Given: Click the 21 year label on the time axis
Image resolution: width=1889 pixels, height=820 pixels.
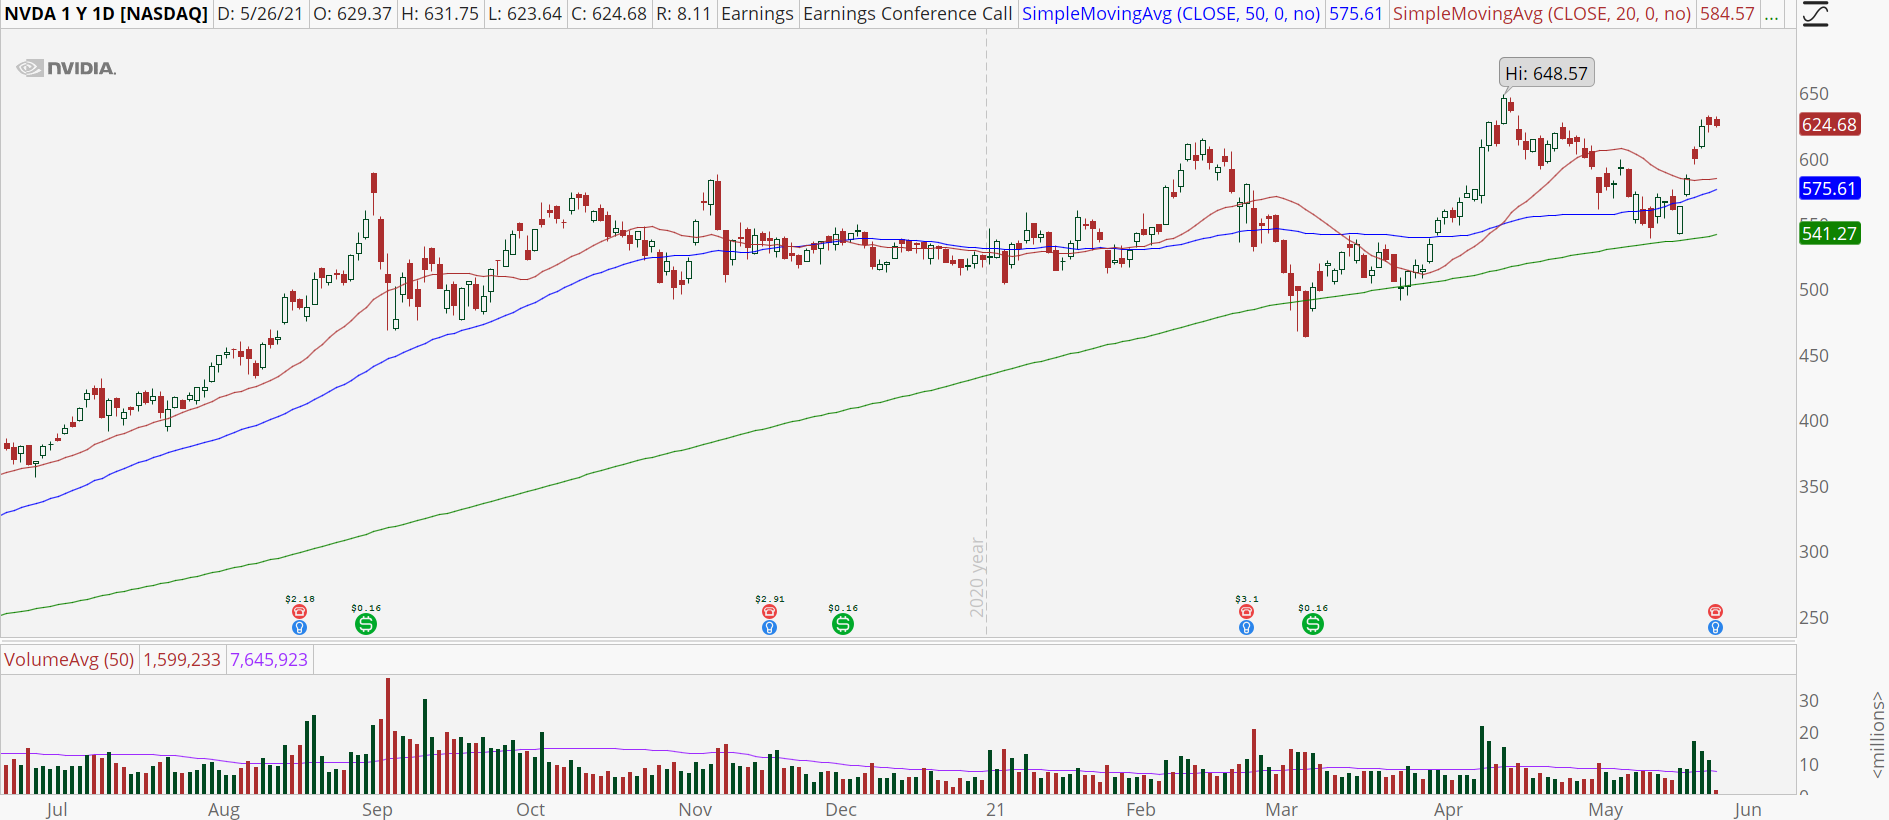Looking at the screenshot, I should (995, 809).
